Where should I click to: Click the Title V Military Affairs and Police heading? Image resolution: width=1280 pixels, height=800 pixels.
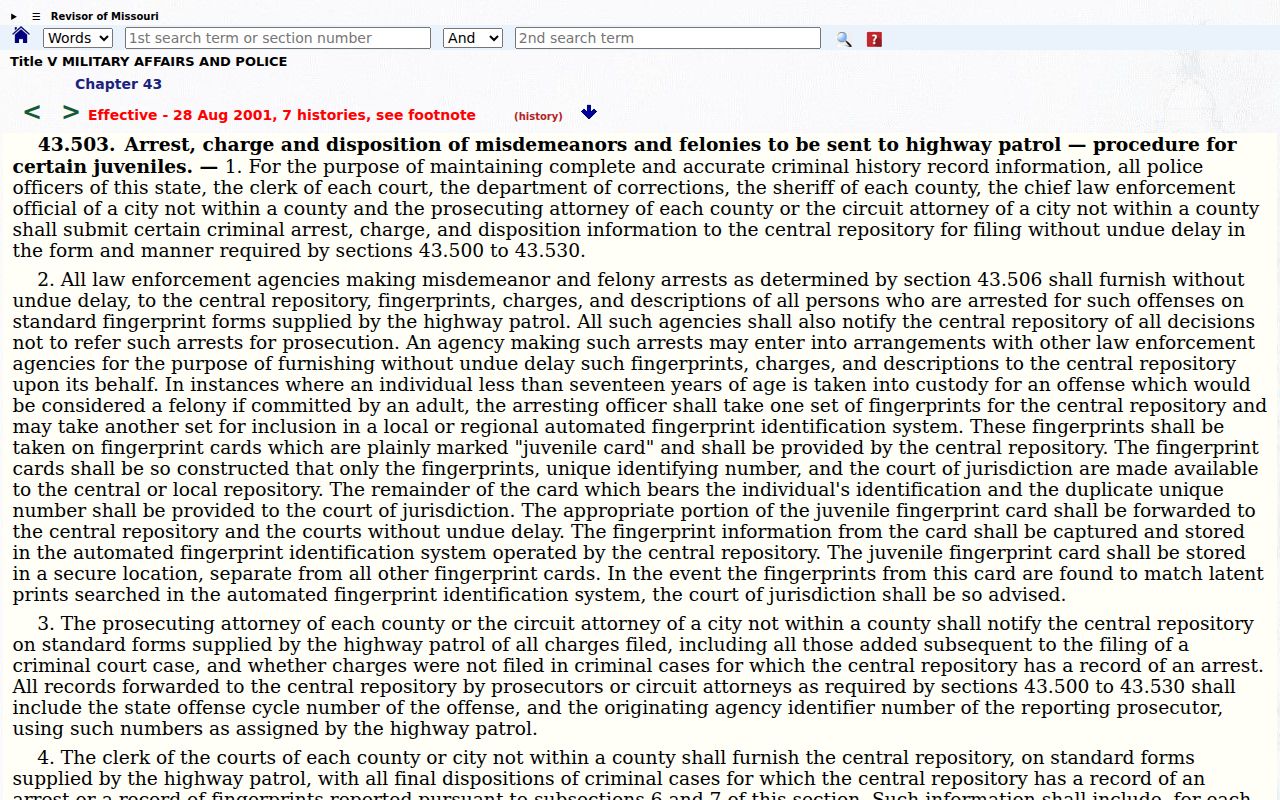click(149, 61)
